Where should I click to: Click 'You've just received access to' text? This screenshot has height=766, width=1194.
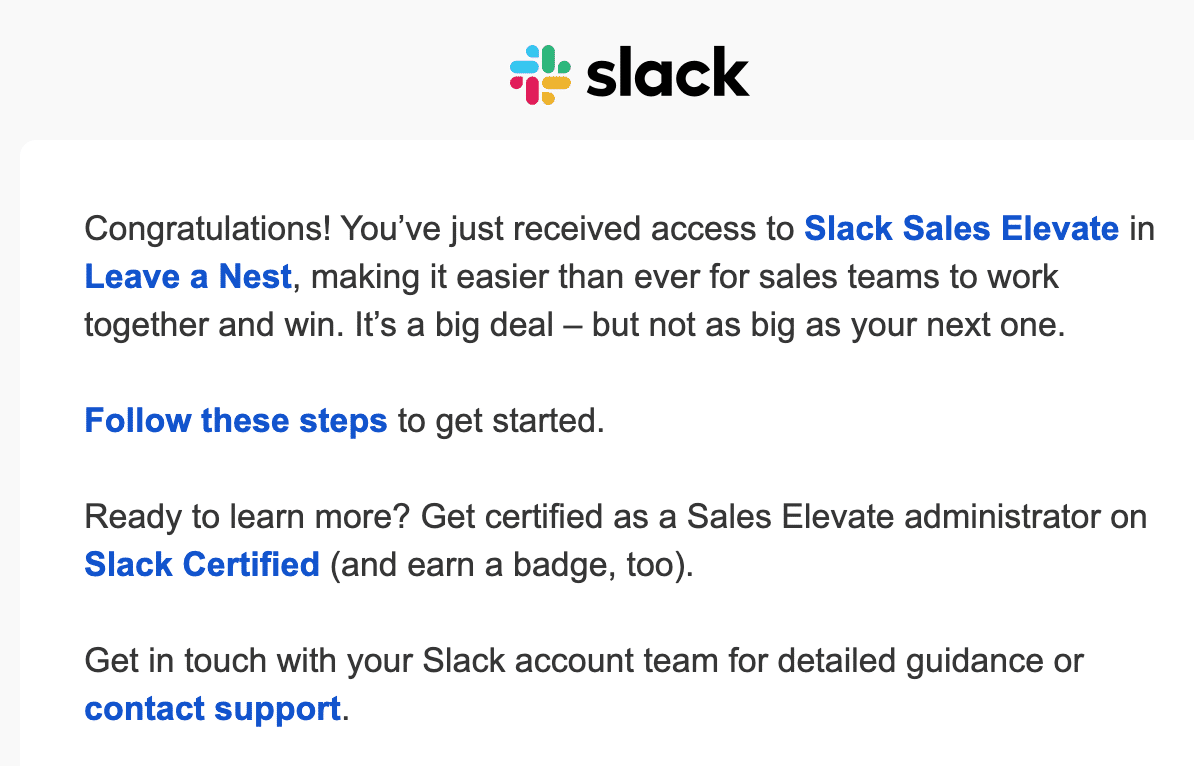tap(567, 228)
